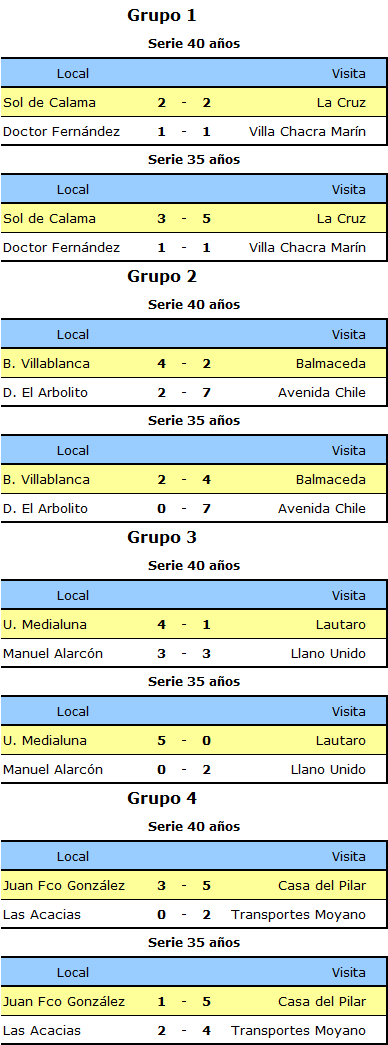Click Transportes Moyano in Grupo 4 Serie 40
388x1045 pixels.
point(299,914)
